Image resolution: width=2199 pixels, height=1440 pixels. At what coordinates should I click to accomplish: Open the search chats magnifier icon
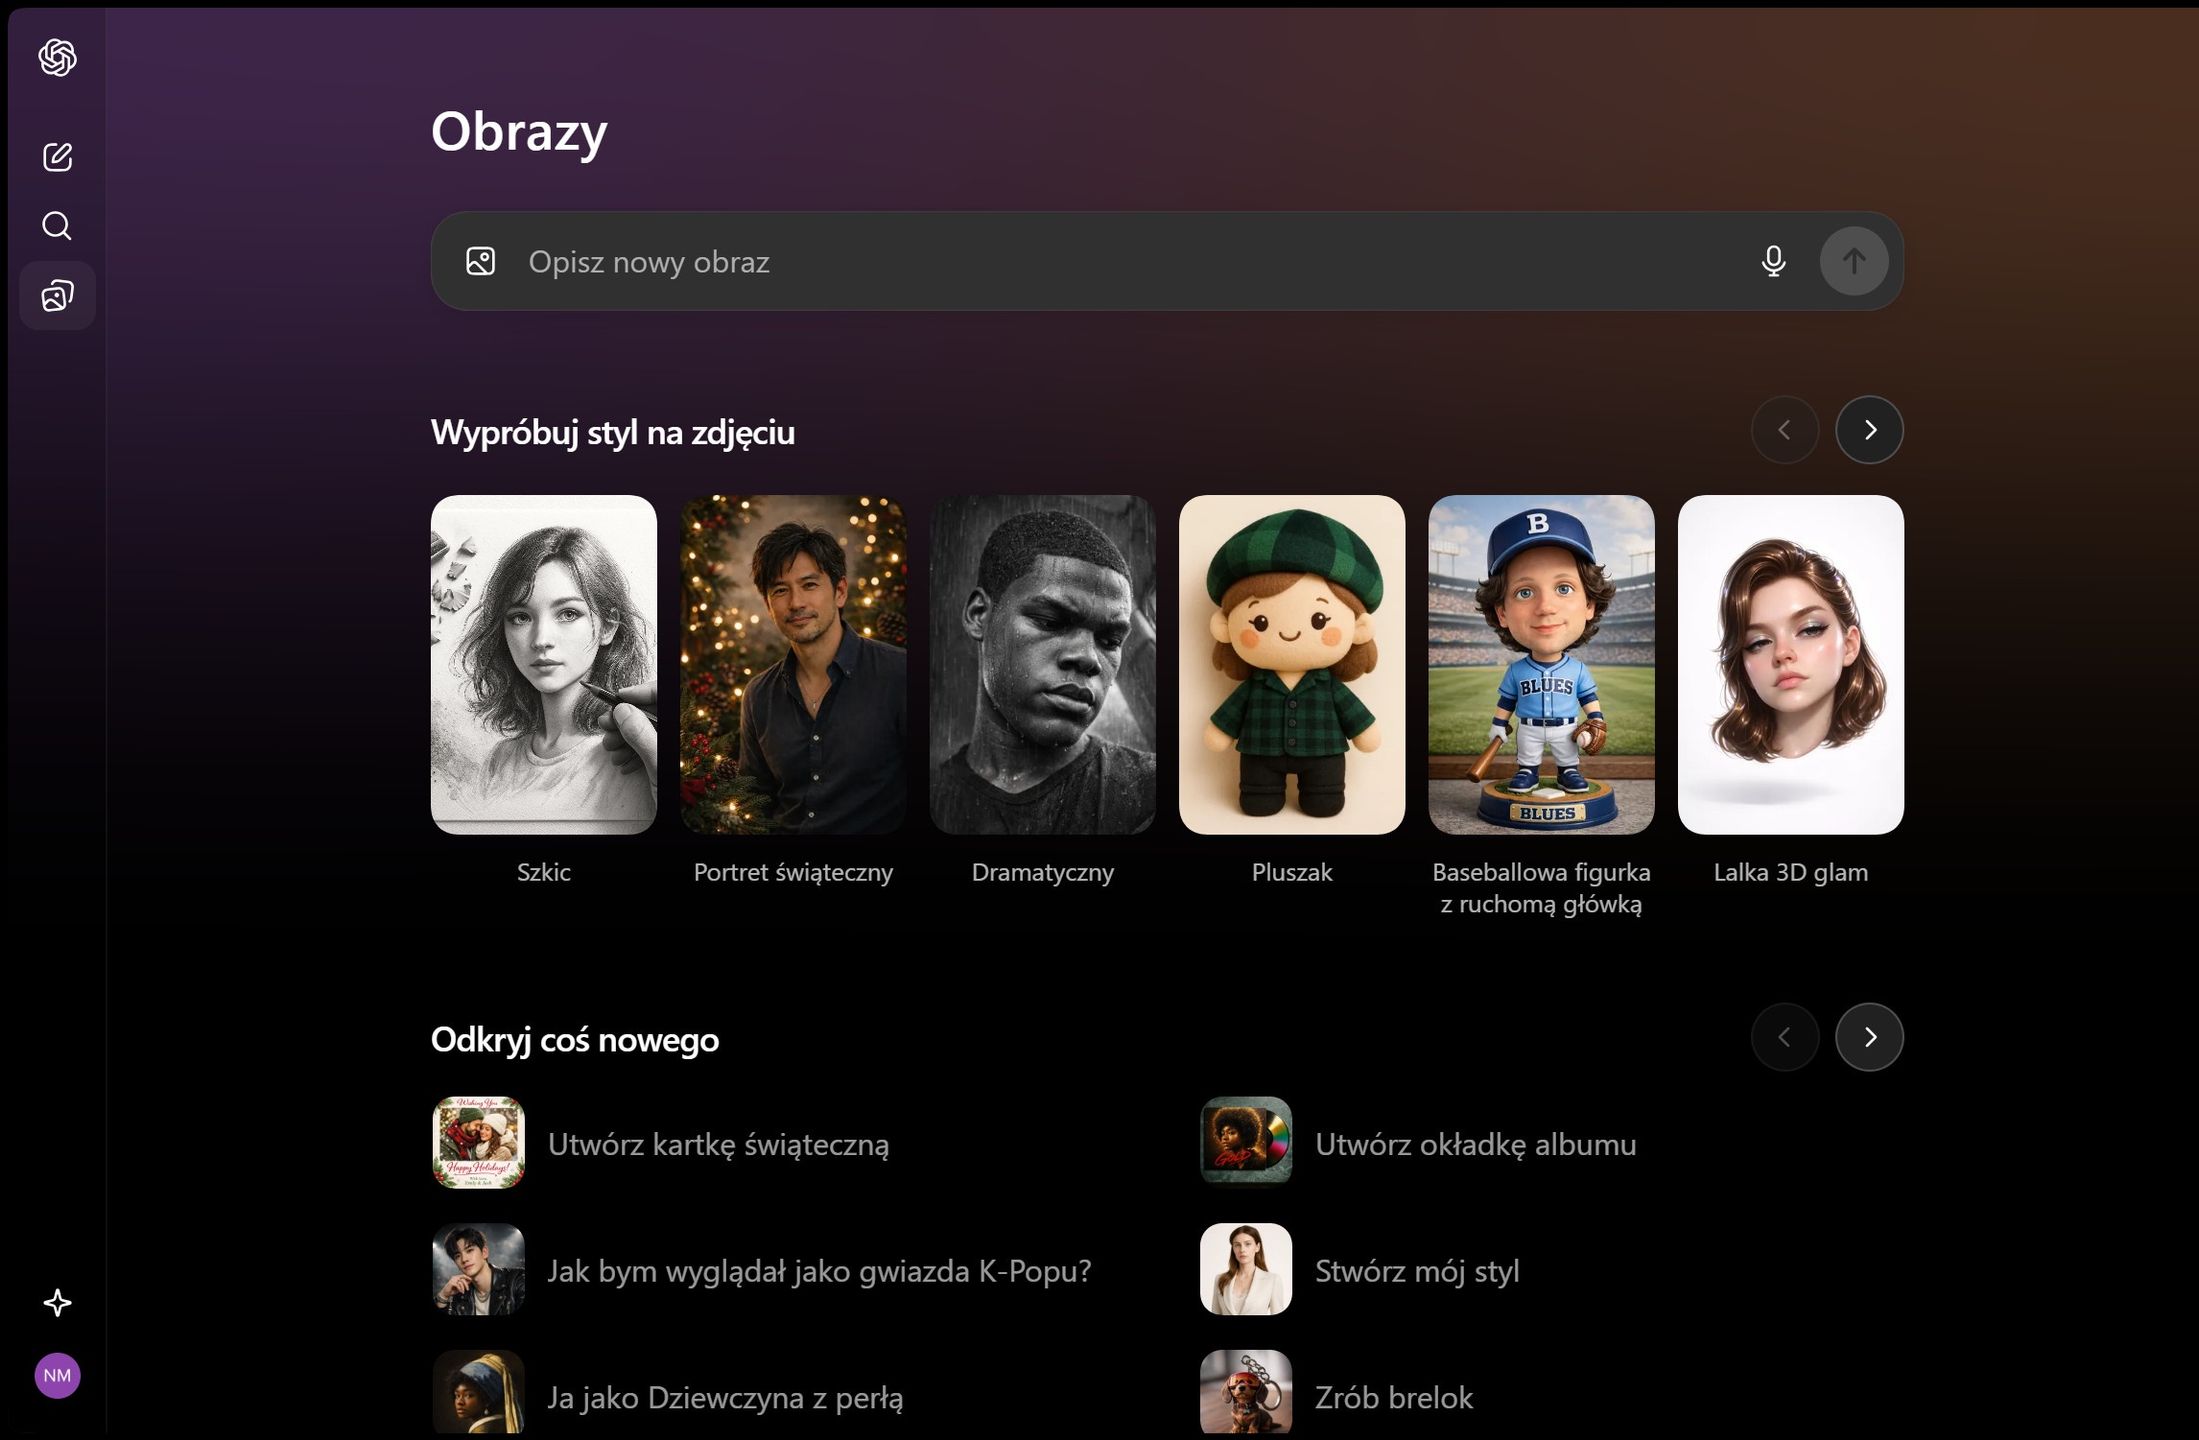pos(57,226)
